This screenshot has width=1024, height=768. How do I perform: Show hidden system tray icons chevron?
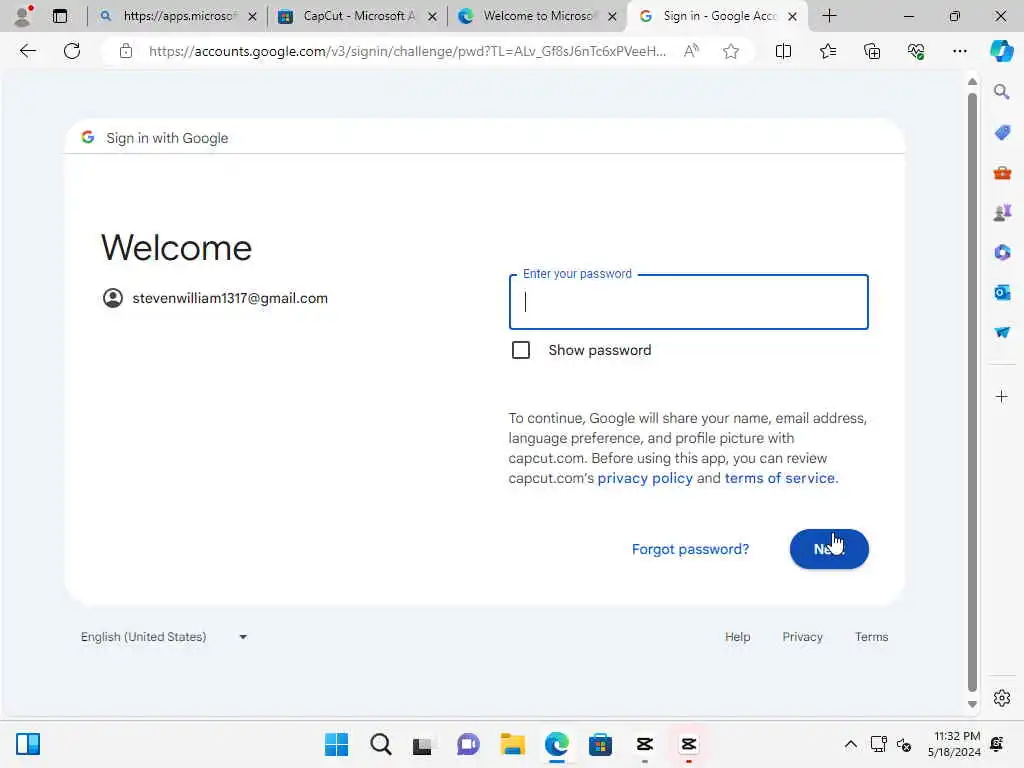click(850, 744)
